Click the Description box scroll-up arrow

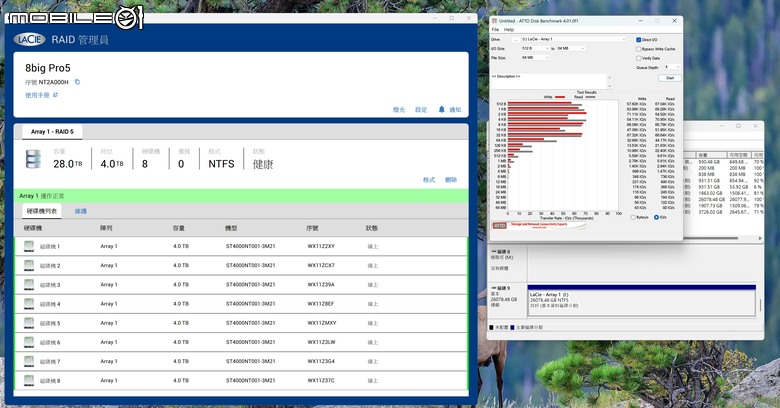click(609, 77)
